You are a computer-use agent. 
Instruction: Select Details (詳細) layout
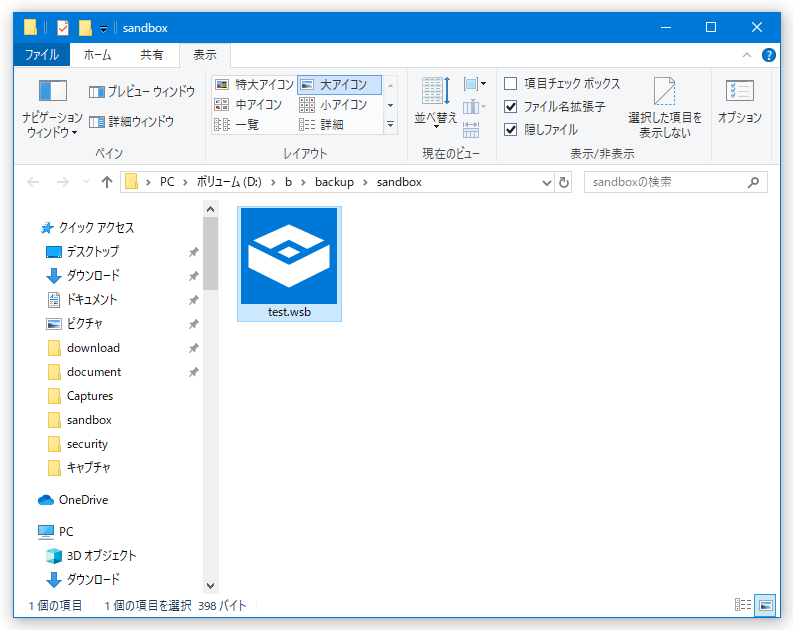322,124
